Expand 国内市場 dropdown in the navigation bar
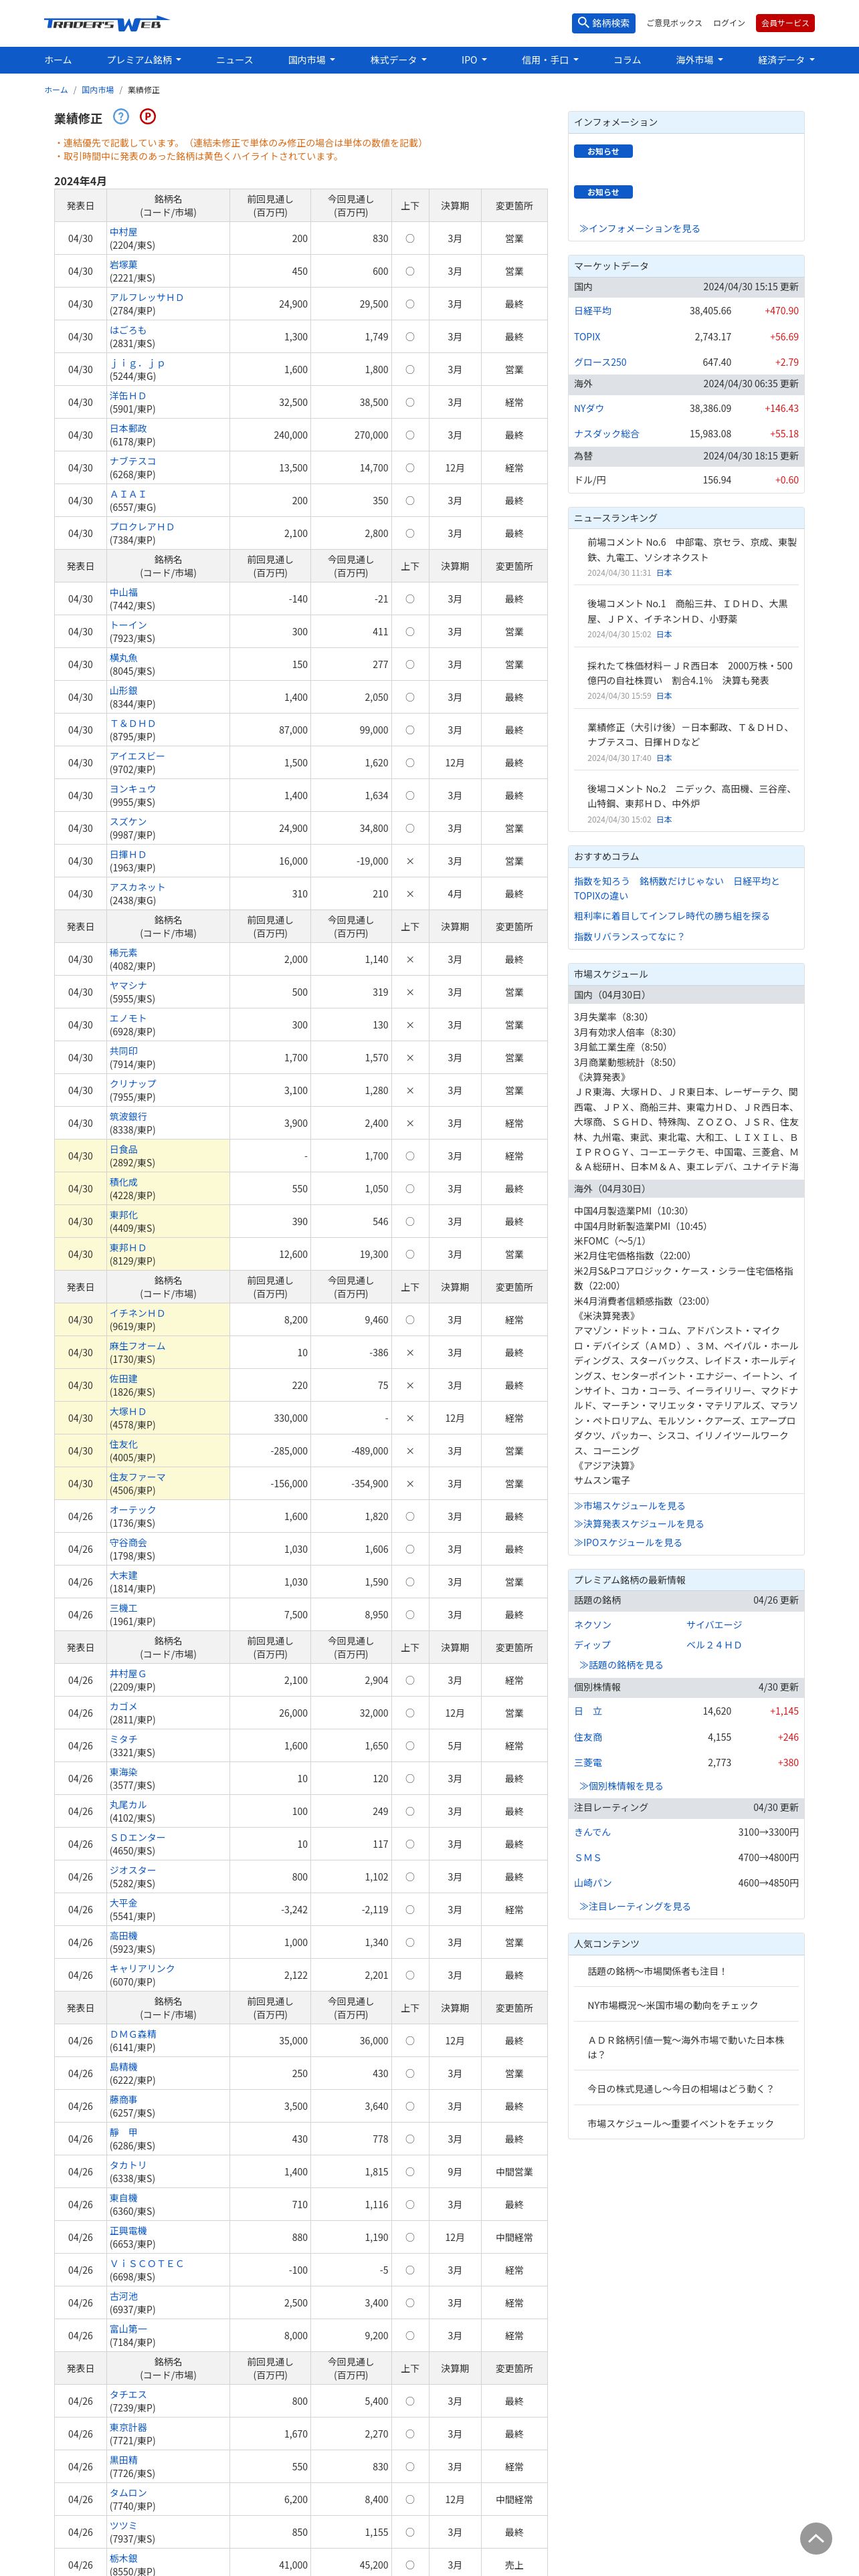The height and width of the screenshot is (2576, 859). click(x=312, y=60)
